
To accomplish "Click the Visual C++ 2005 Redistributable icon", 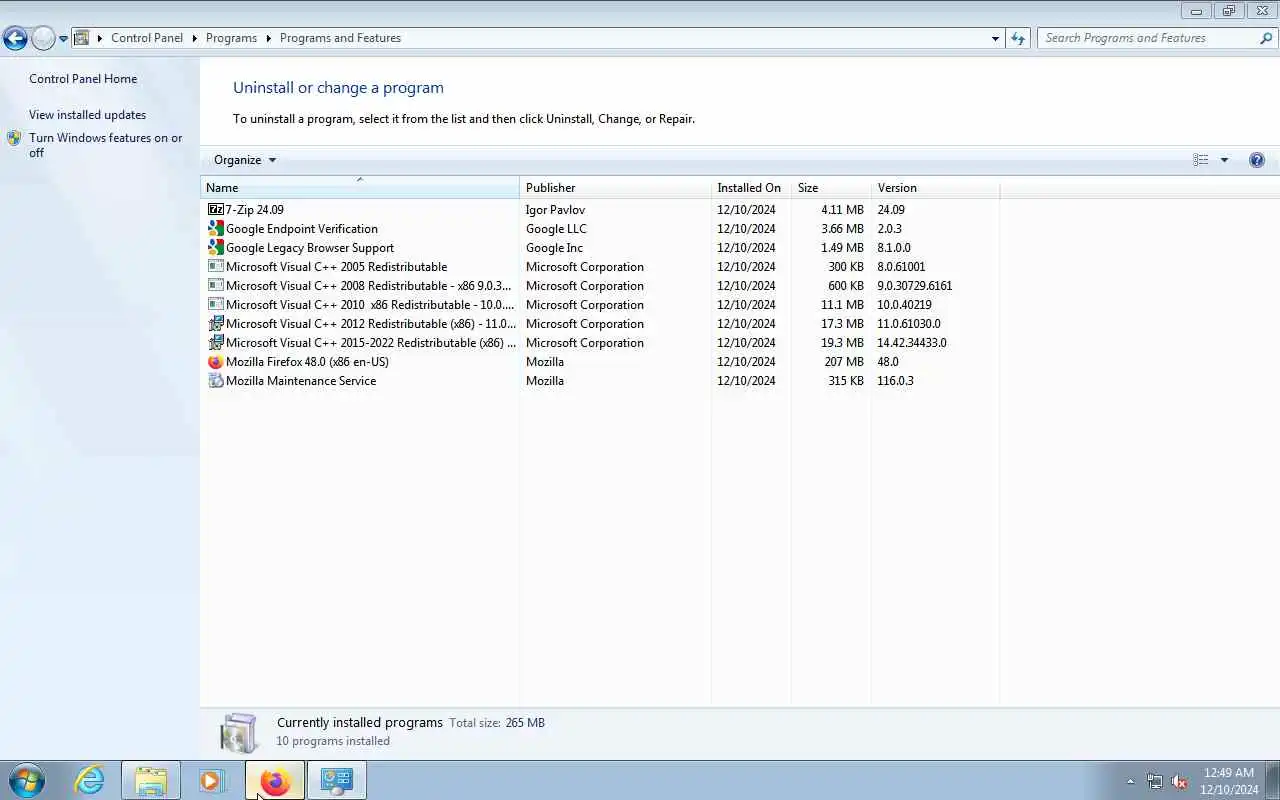I will tap(215, 267).
